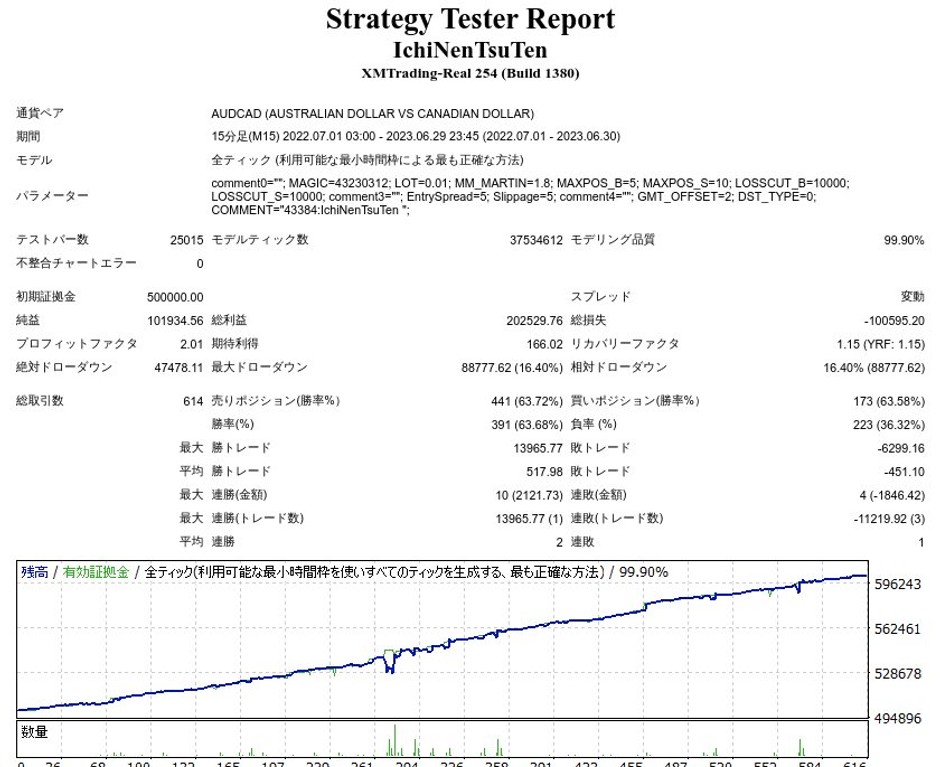
Task: Click the 通貨ペア row label
Action: point(40,113)
